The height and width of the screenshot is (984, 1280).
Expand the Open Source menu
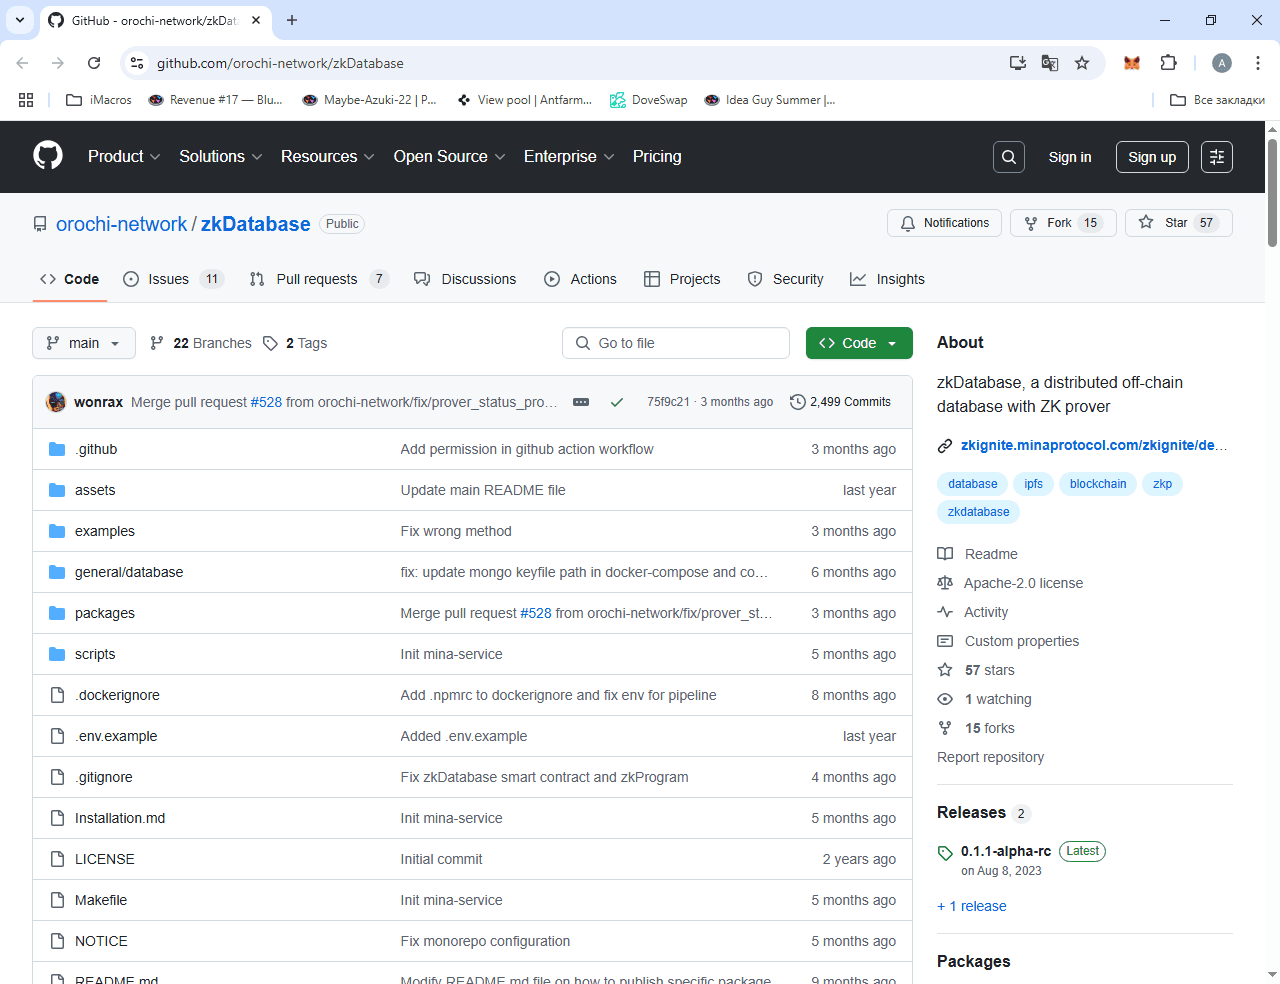(x=450, y=156)
